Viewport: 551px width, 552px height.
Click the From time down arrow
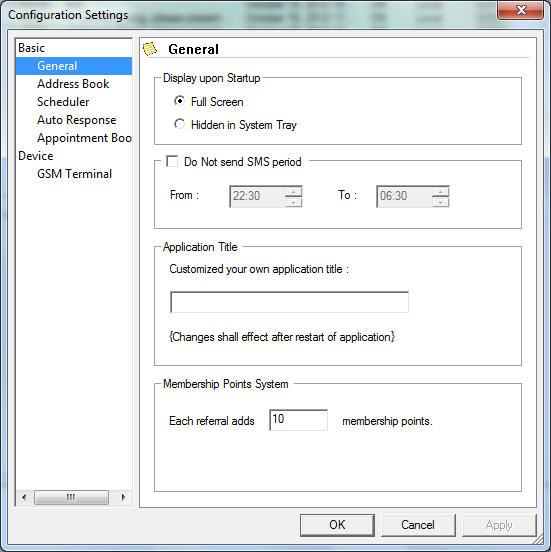(x=294, y=202)
